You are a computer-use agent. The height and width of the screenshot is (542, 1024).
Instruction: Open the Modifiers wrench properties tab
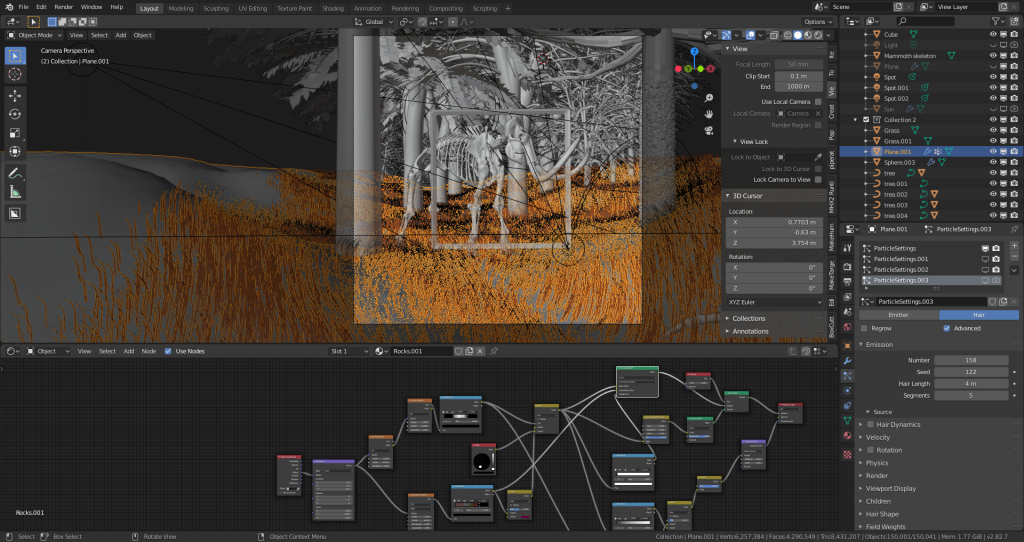(847, 360)
